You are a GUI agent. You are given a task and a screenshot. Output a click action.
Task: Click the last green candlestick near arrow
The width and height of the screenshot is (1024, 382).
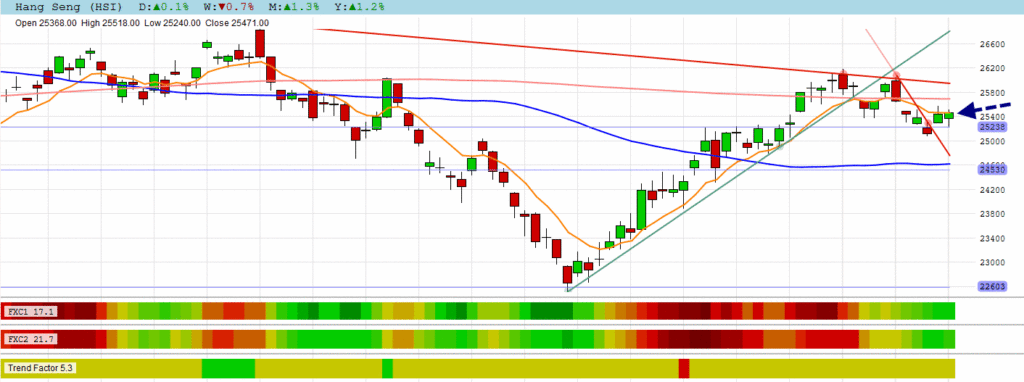[948, 115]
